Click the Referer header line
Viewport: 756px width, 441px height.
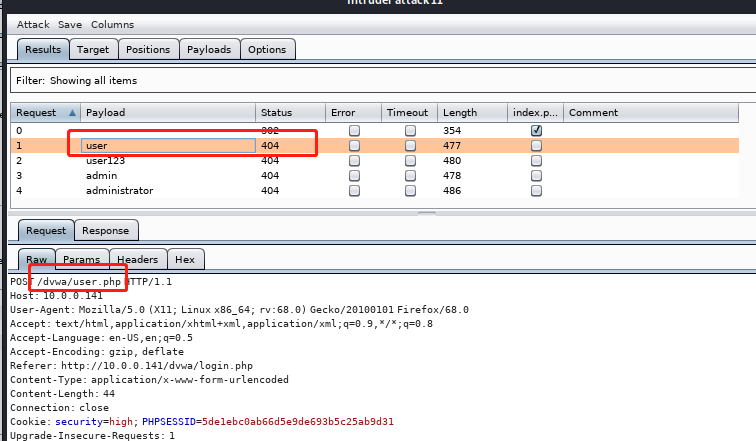131,366
